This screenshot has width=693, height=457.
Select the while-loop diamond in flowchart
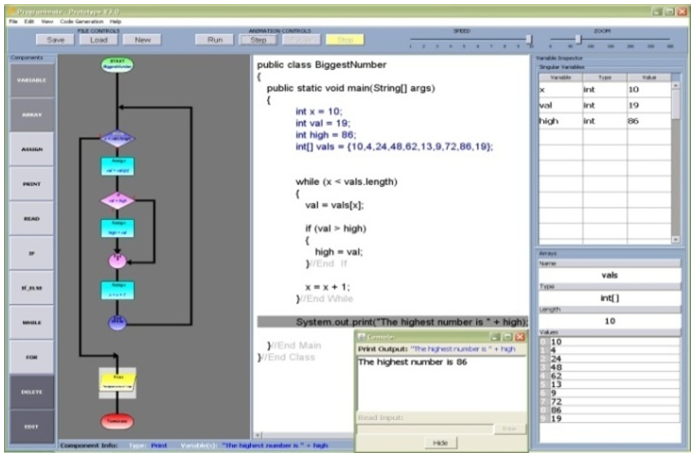[x=117, y=138]
